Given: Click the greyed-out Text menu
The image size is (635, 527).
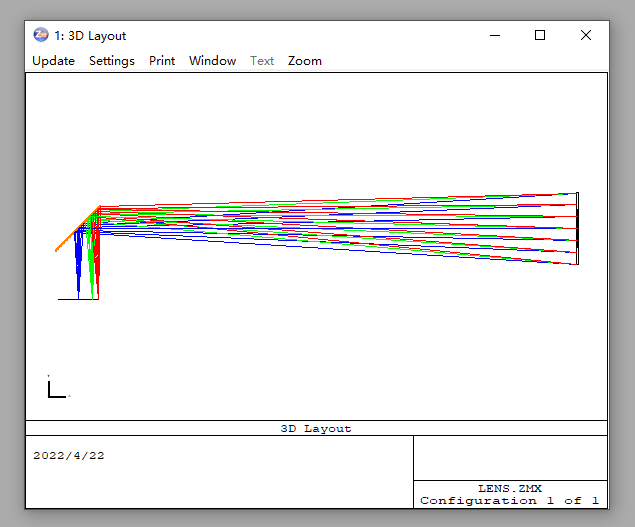Looking at the screenshot, I should click(262, 61).
